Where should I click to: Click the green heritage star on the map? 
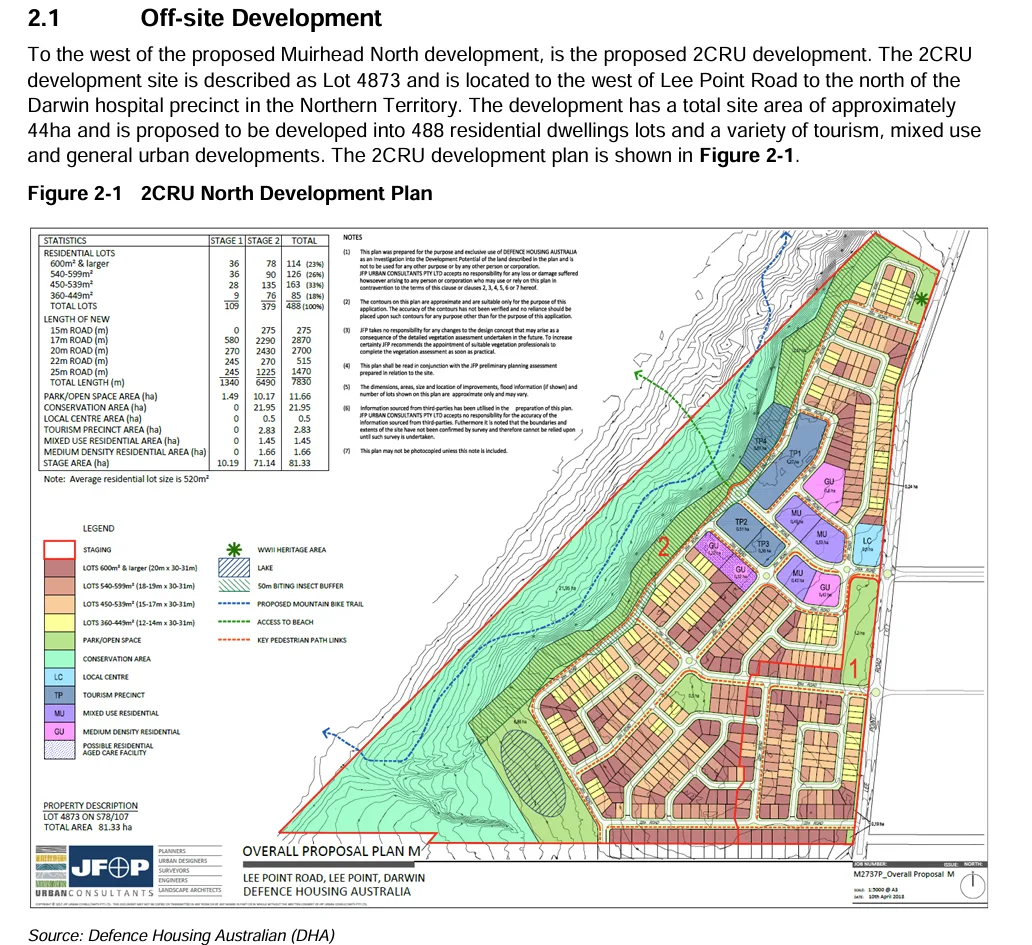point(921,299)
